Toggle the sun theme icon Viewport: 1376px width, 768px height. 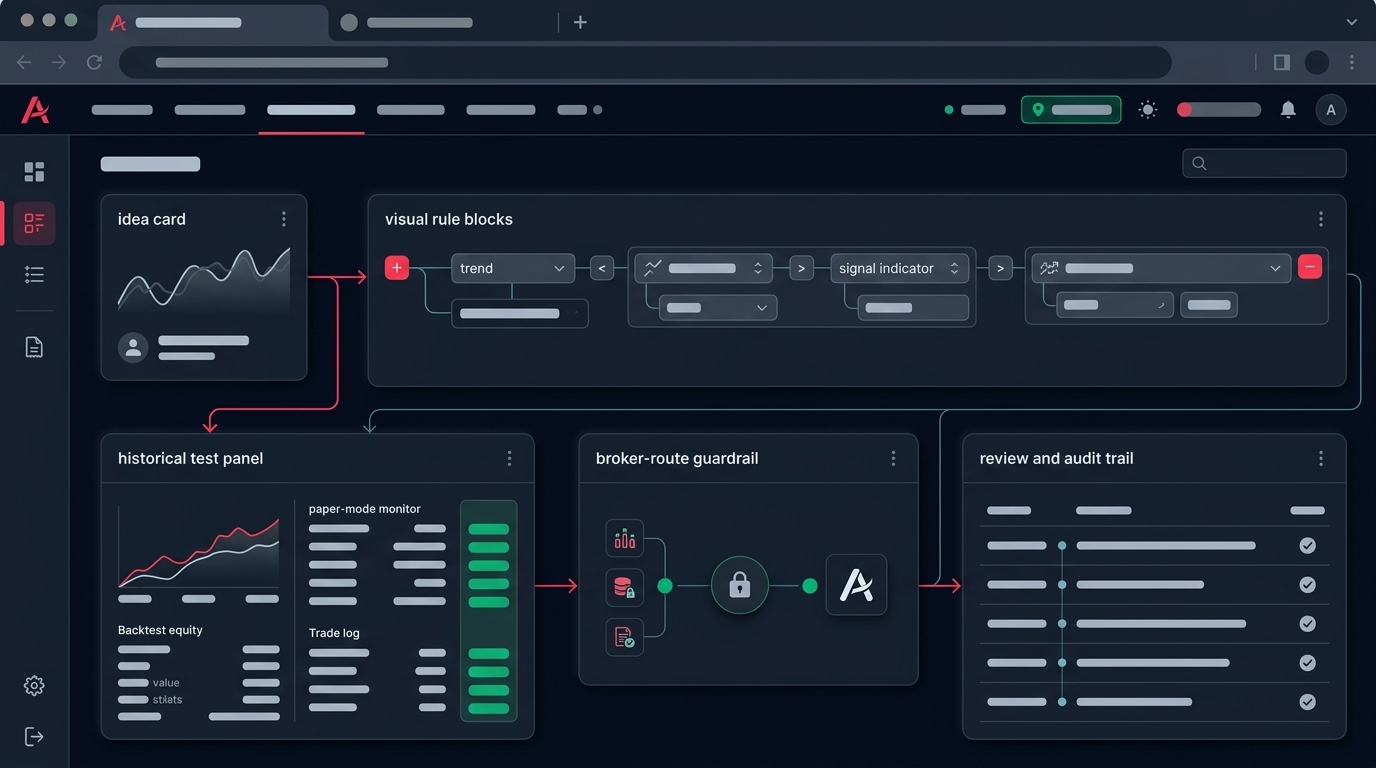coord(1148,110)
